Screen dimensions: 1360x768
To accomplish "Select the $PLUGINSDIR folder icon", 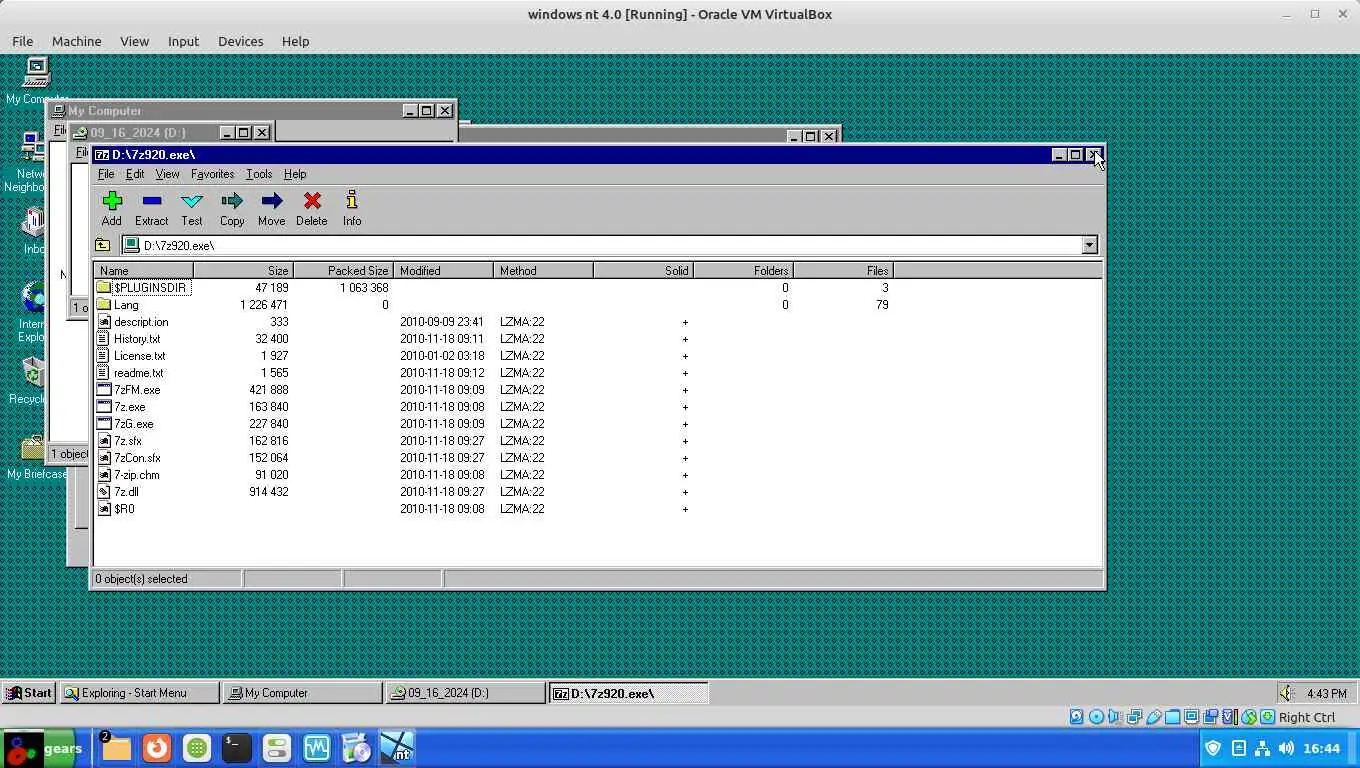I will 103,288.
